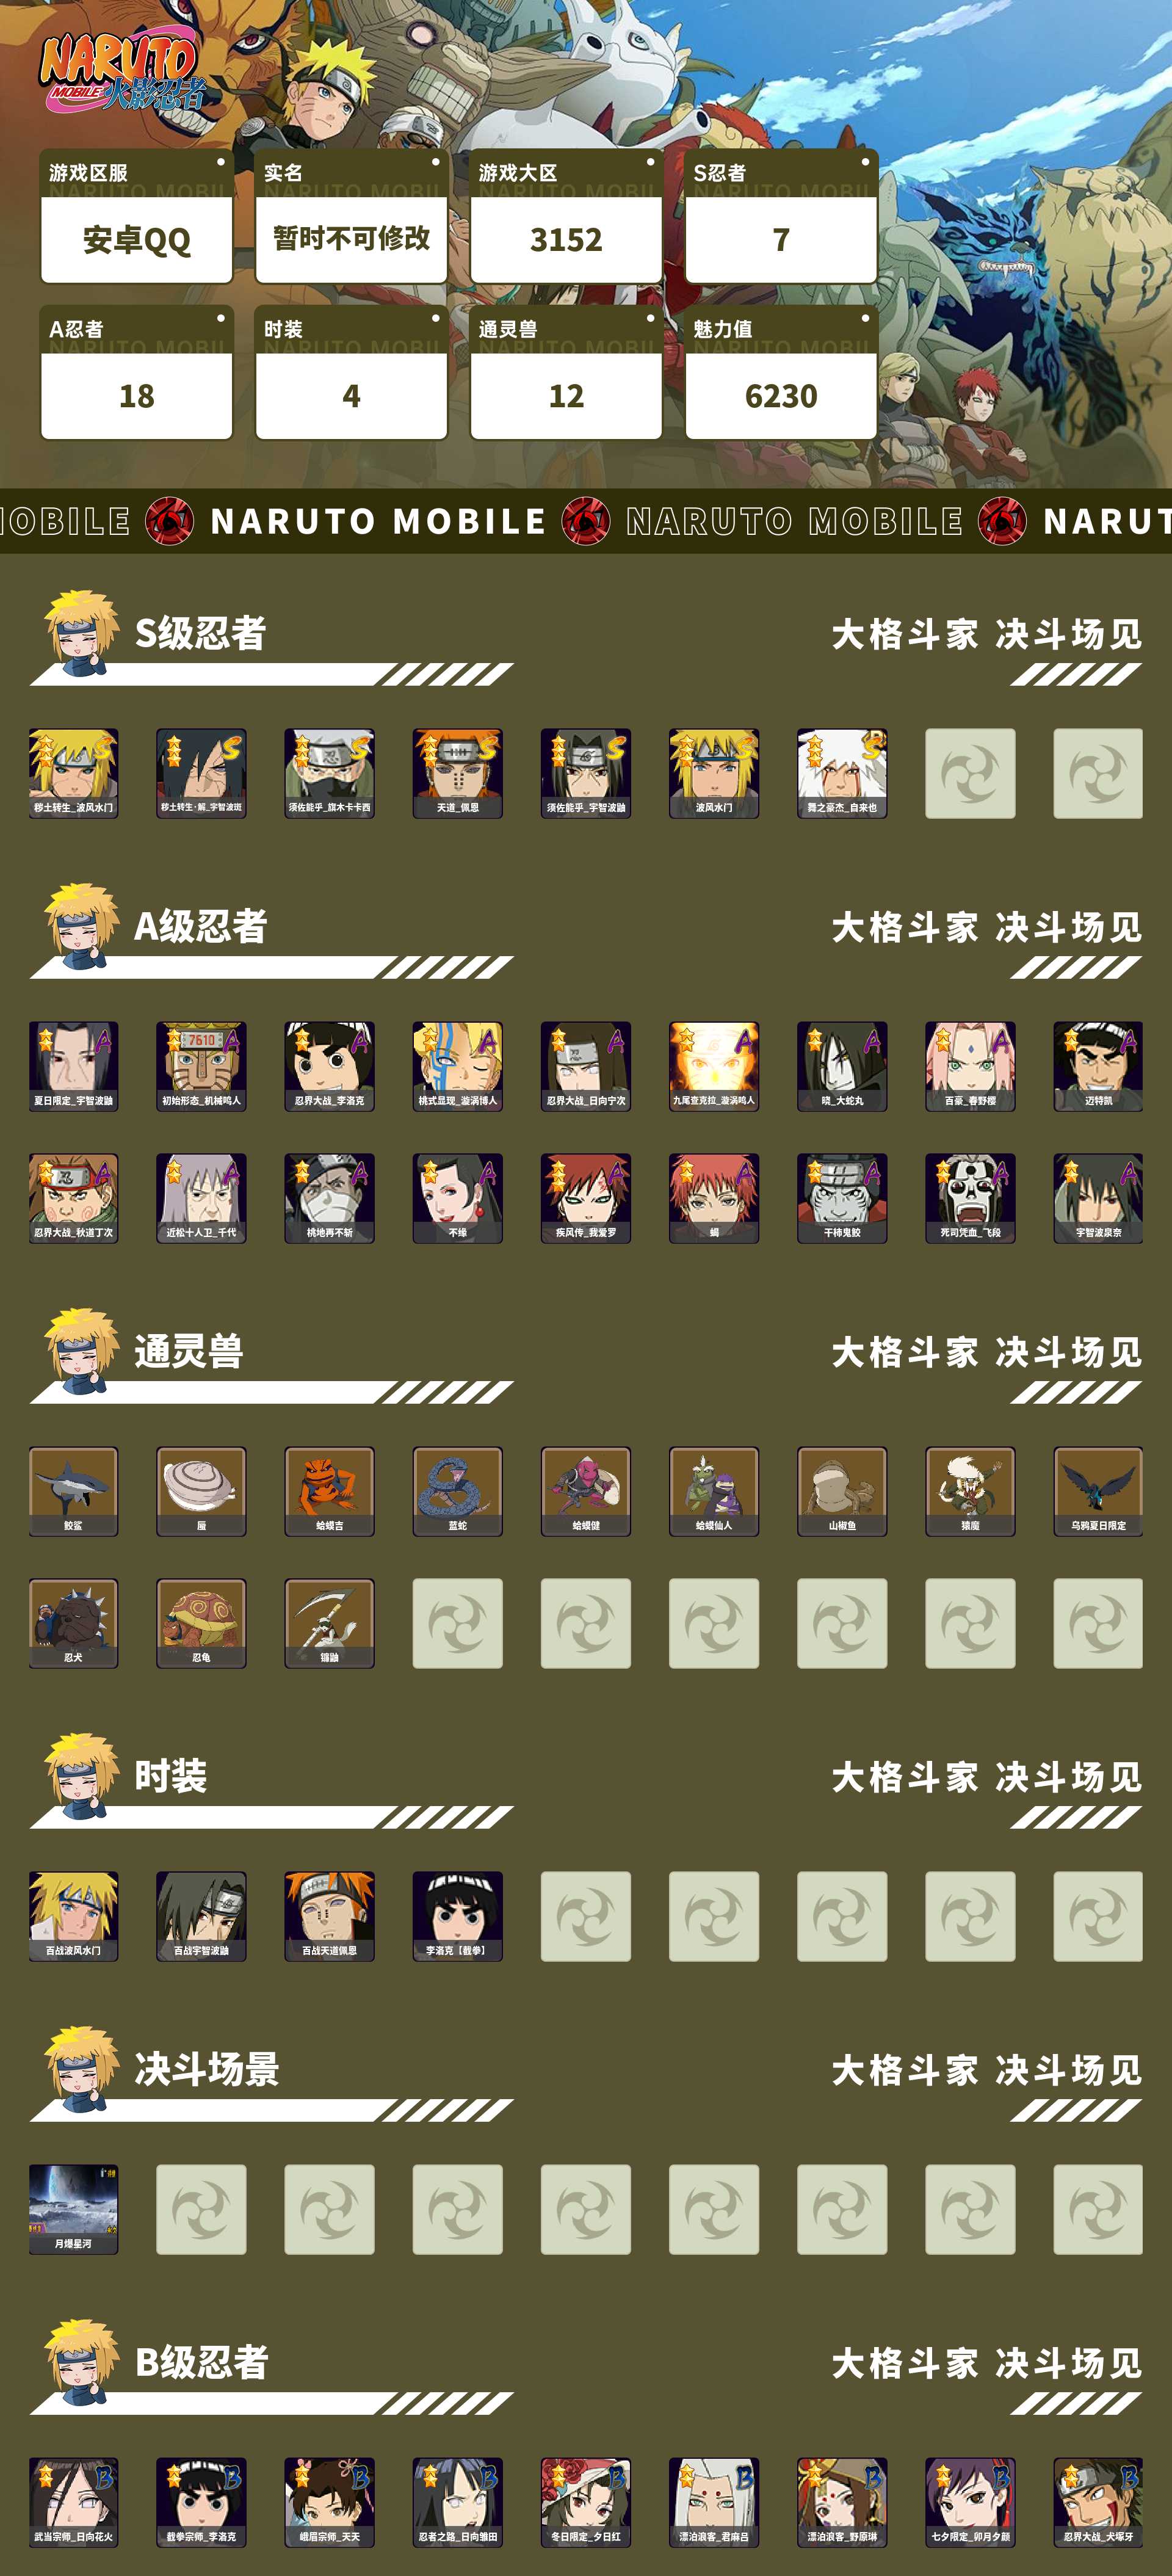
Task: Choose the 百豪_春野樱 ninja icon
Action: coord(970,1066)
